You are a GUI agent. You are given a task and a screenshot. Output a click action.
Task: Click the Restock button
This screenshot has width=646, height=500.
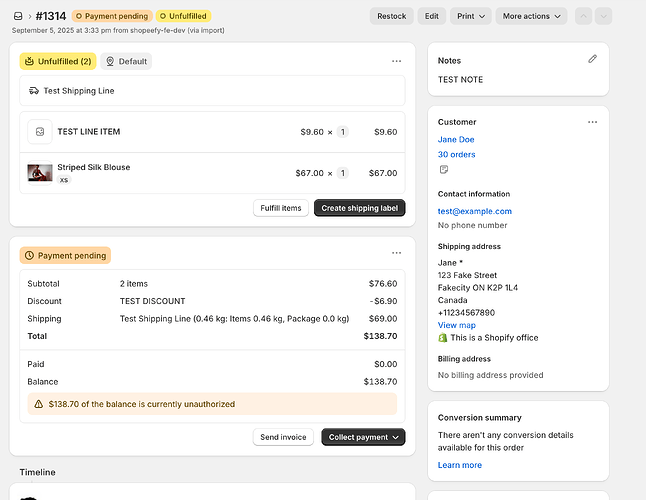tap(391, 16)
